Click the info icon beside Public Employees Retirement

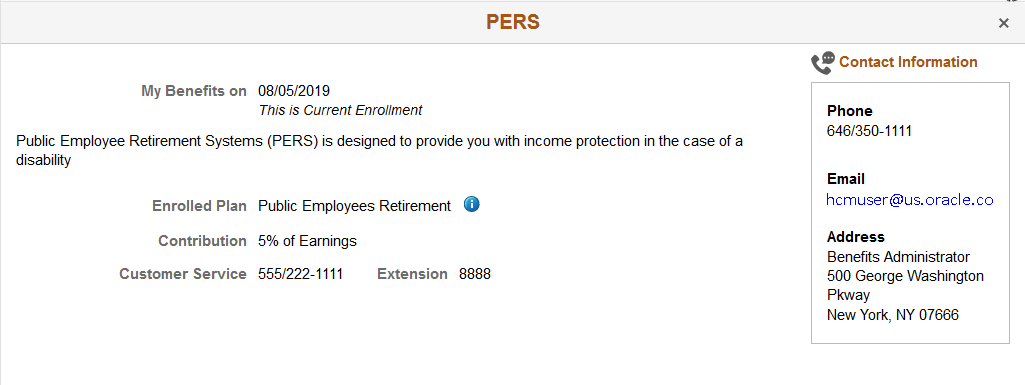point(471,205)
